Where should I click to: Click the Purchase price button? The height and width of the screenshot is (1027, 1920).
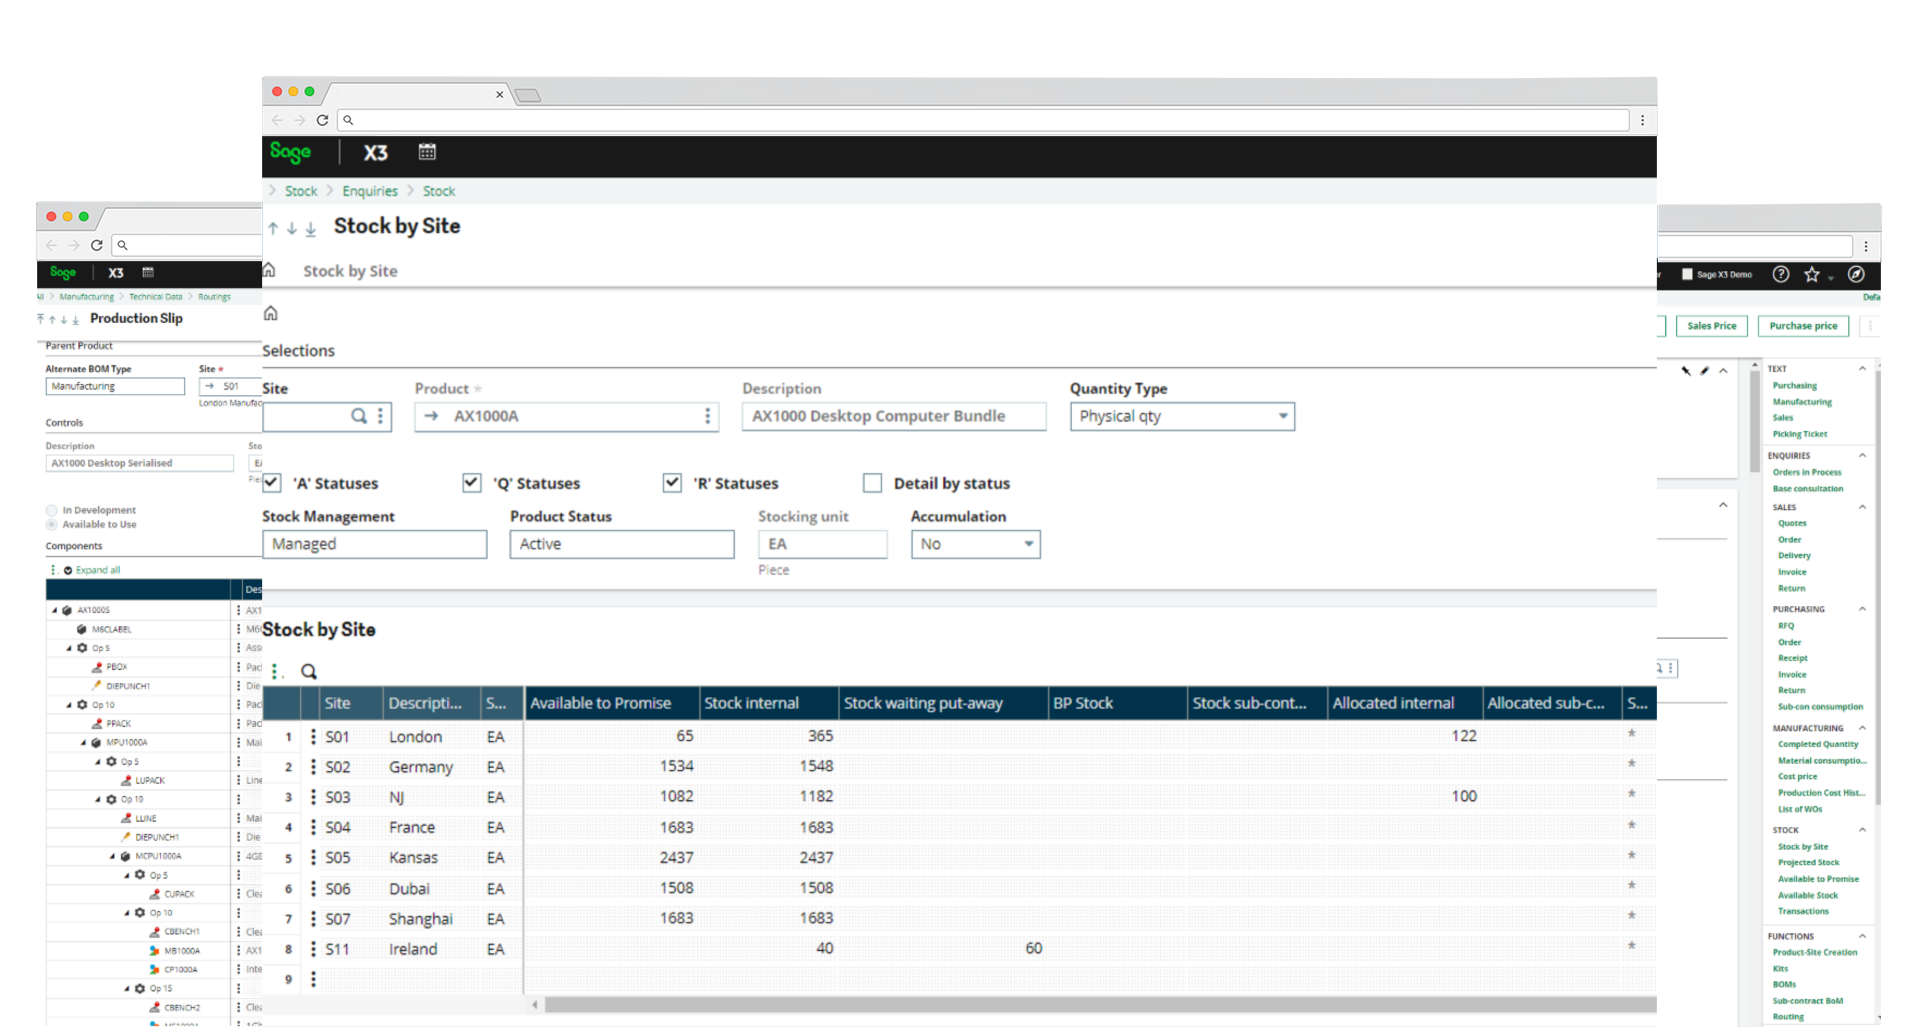tap(1803, 326)
